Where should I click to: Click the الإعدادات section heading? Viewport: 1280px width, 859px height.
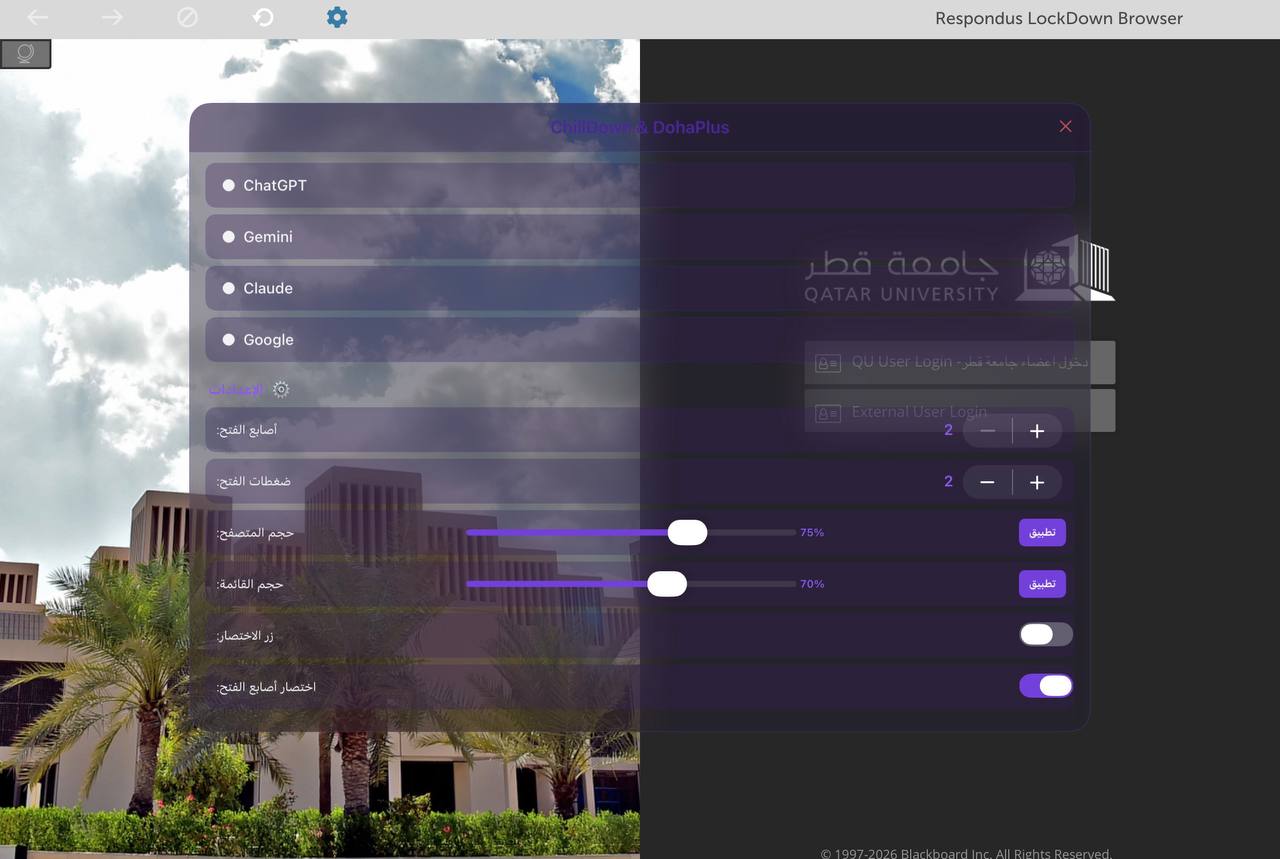[236, 389]
